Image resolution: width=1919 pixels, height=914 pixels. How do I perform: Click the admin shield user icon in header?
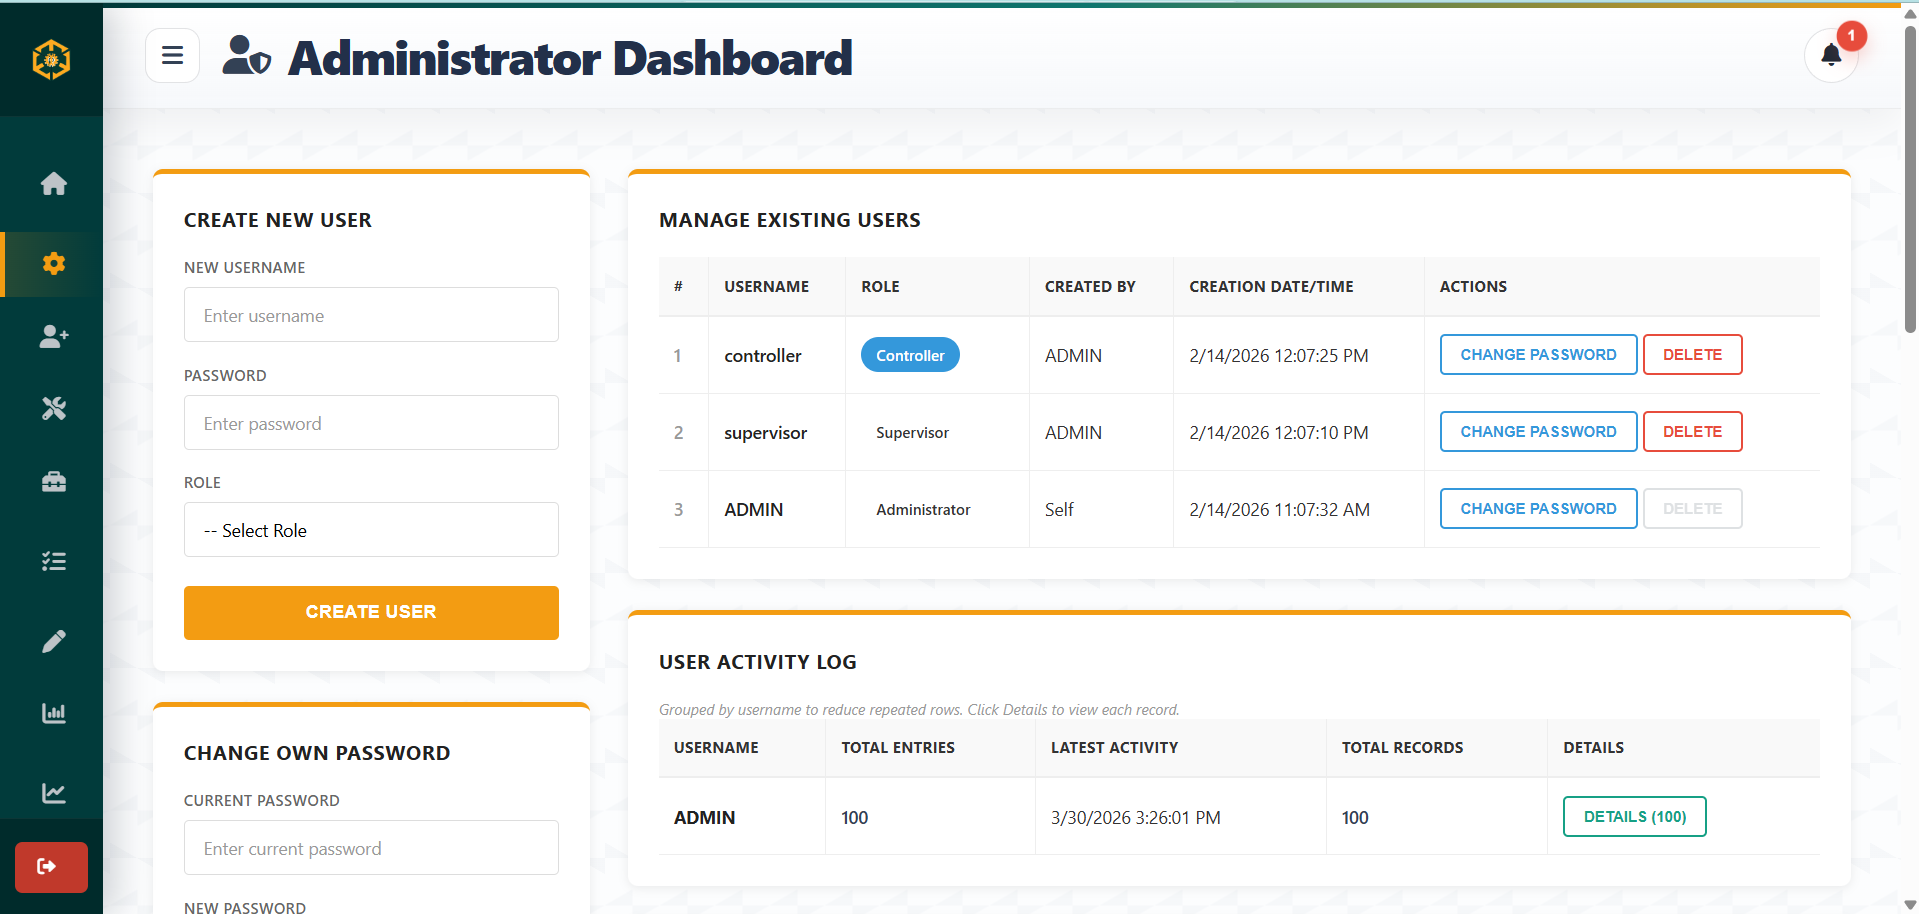click(x=246, y=56)
